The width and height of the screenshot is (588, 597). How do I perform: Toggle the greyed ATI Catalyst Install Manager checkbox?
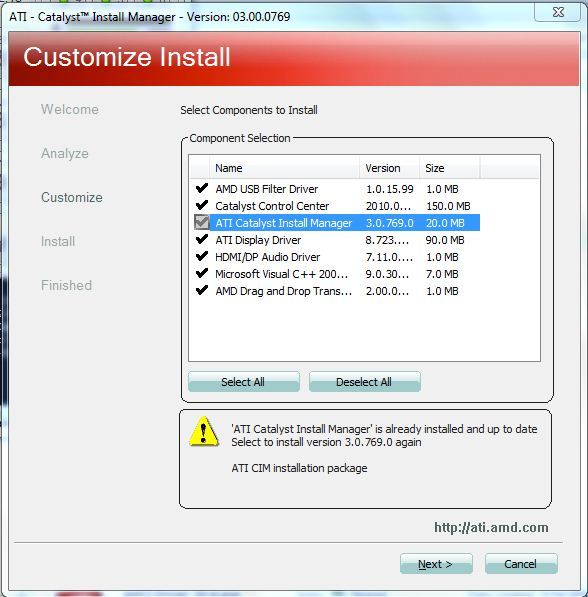201,222
